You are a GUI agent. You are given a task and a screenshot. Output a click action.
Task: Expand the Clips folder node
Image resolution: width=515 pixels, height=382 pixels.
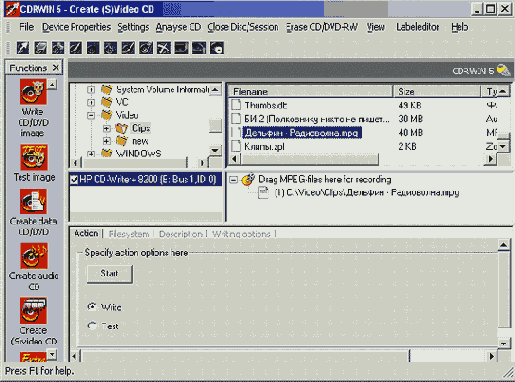[x=107, y=128]
